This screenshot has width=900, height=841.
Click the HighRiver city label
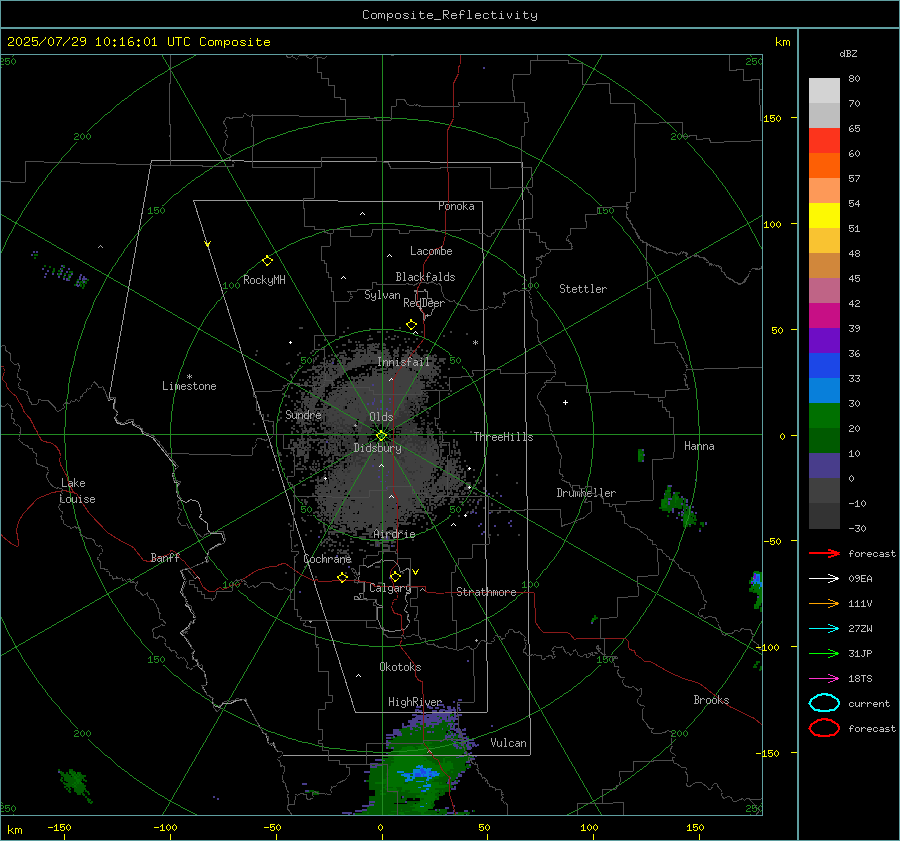pos(415,702)
